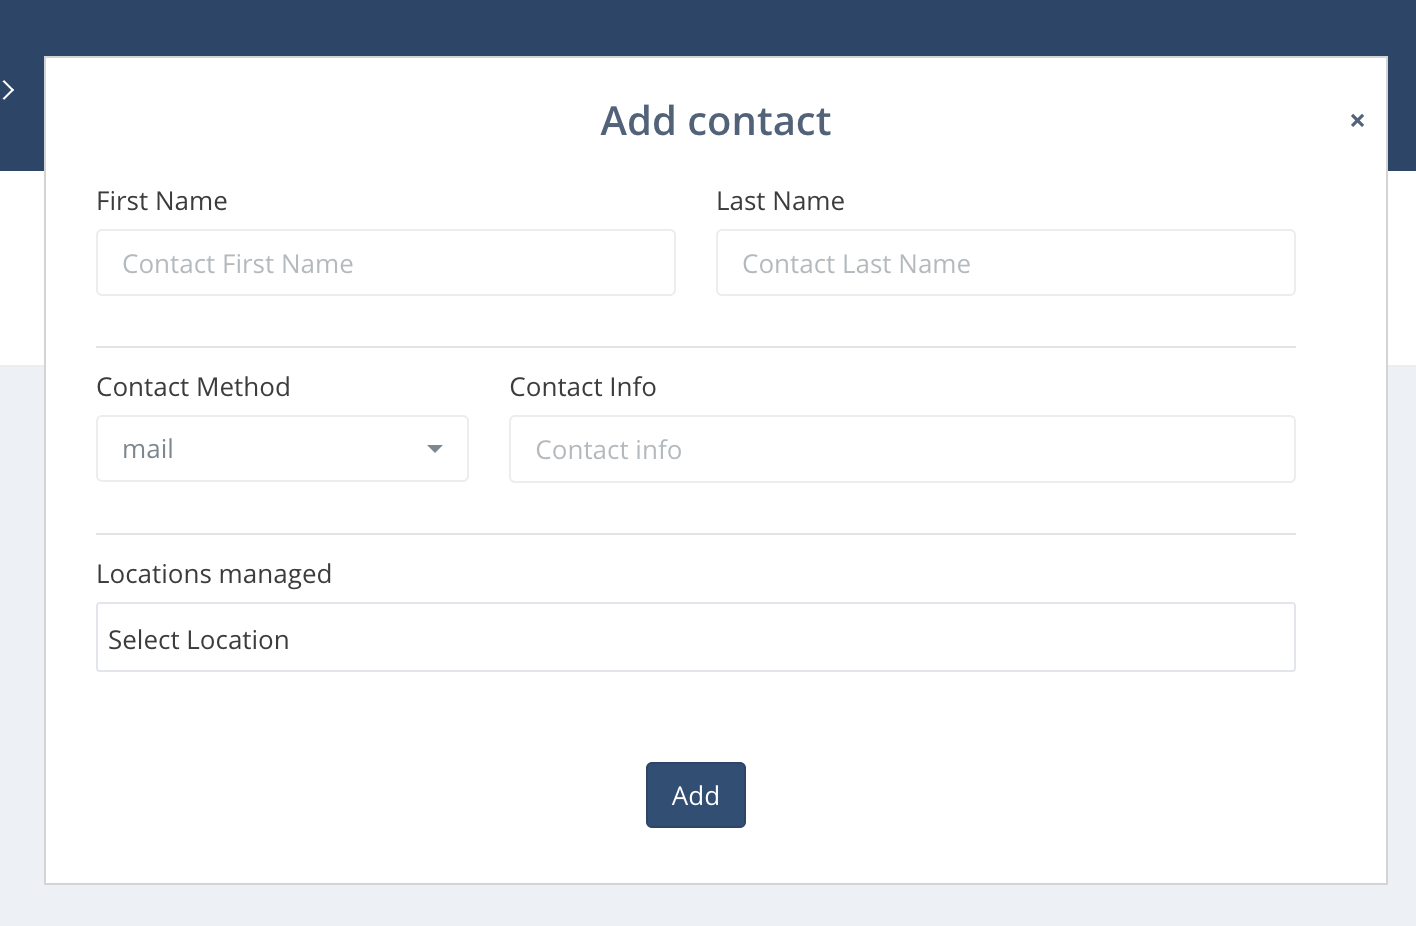This screenshot has width=1416, height=926.
Task: Click the First Name label
Action: (162, 201)
